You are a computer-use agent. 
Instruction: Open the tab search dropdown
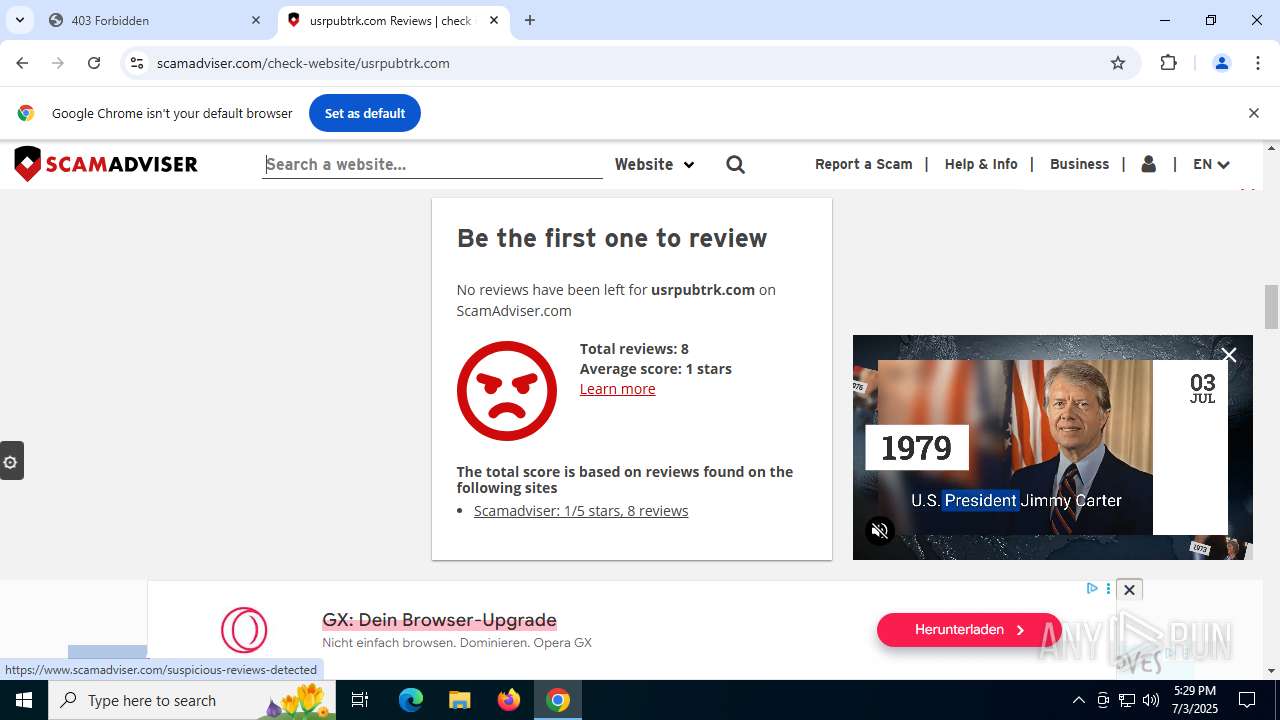coord(19,20)
